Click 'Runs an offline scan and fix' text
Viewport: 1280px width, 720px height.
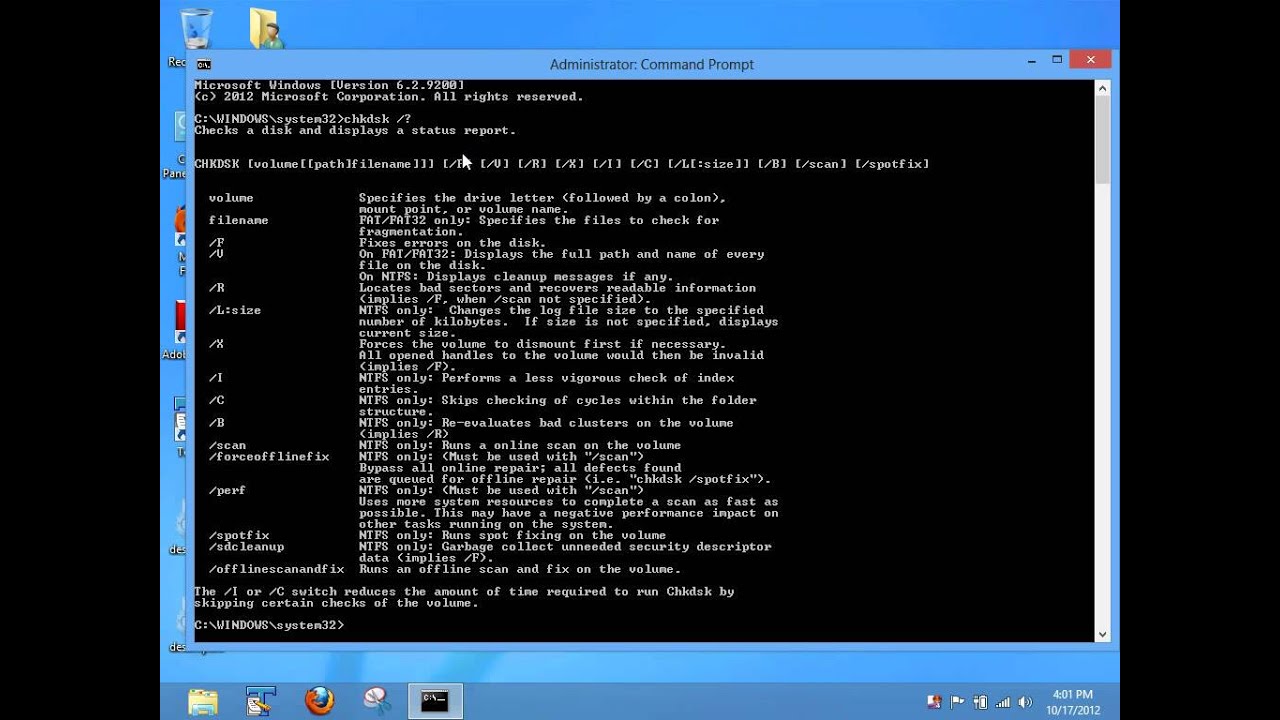520,569
